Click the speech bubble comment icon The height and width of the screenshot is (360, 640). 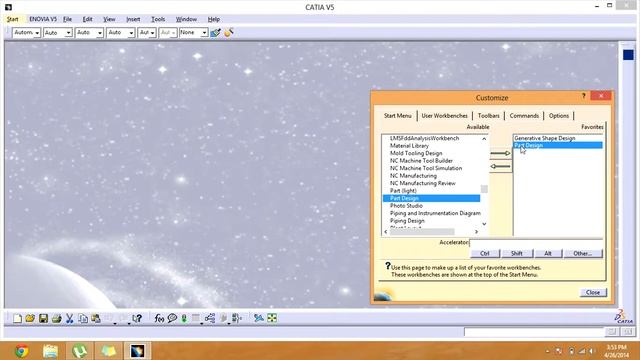[x=172, y=318]
